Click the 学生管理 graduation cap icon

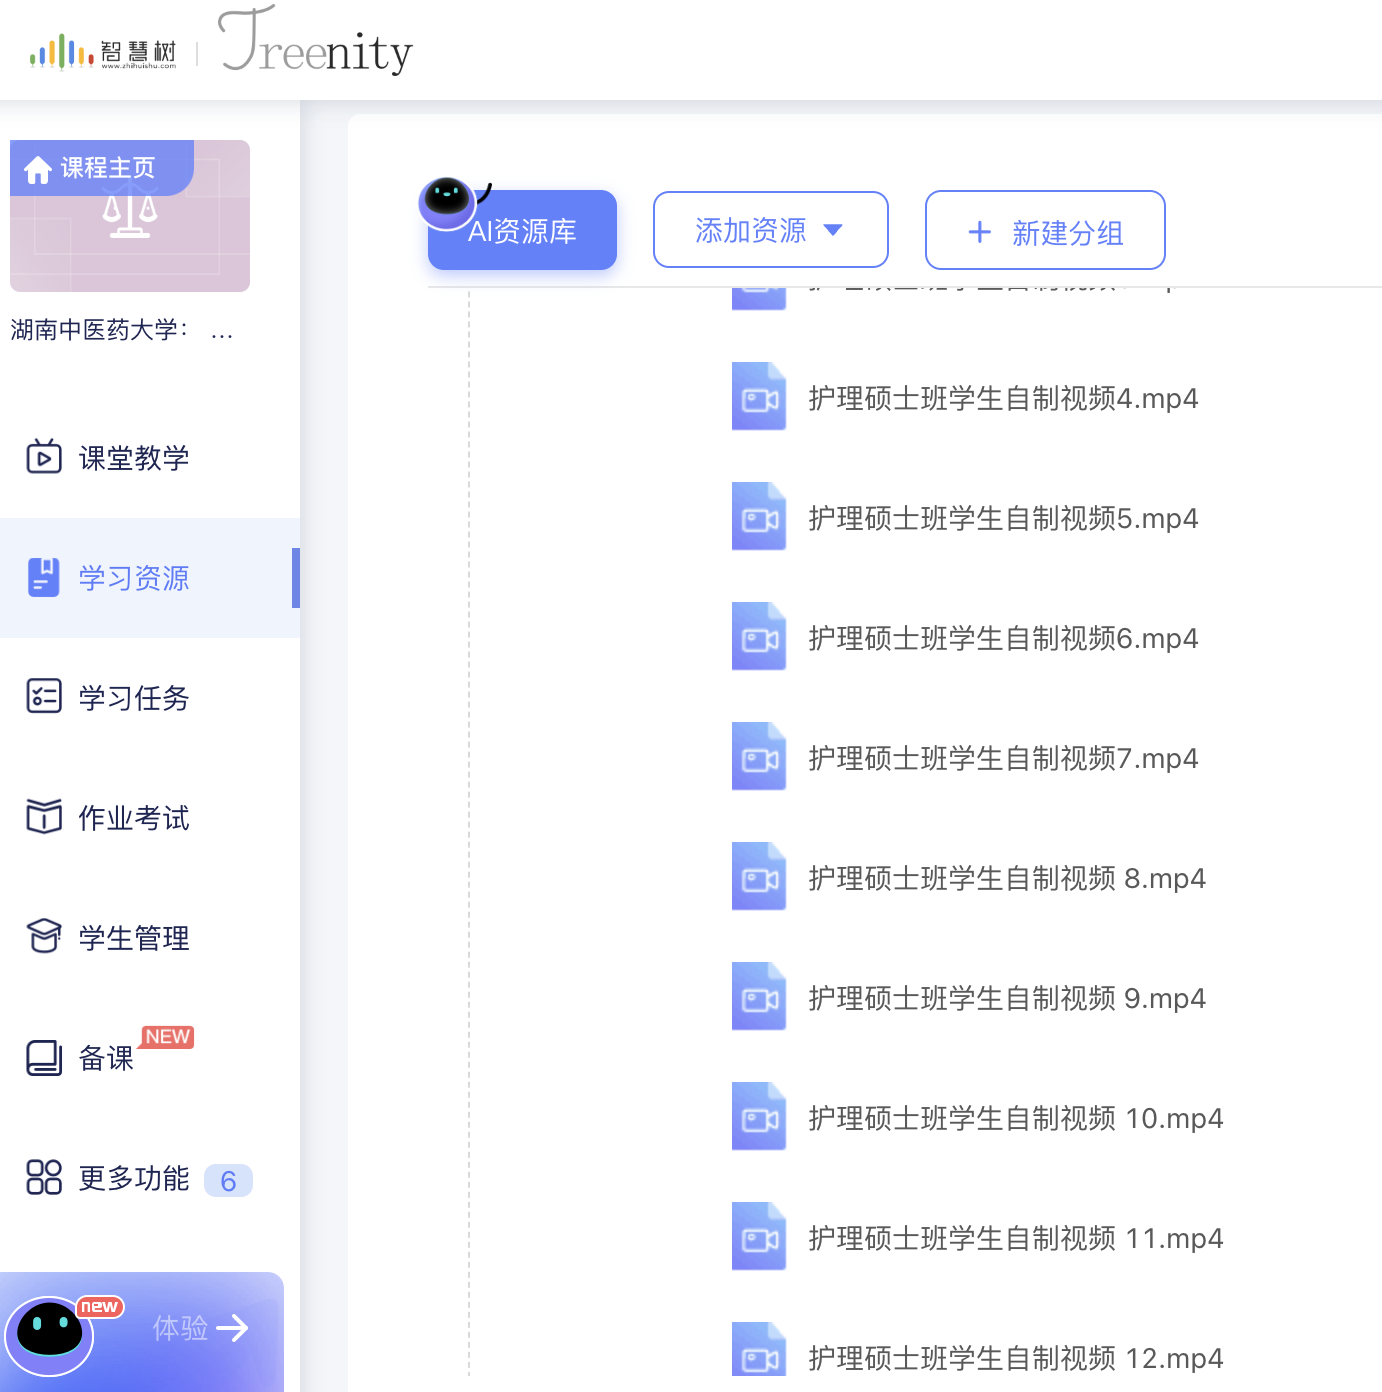pos(44,937)
